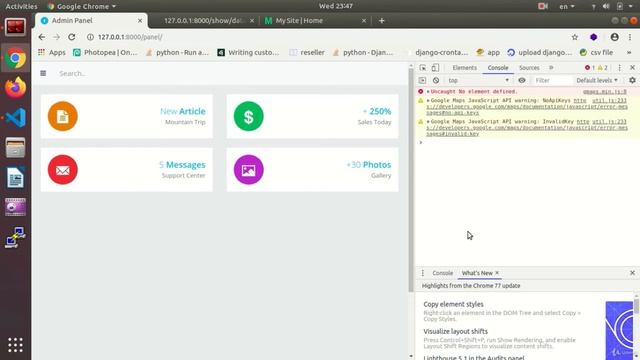Viewport: 640px width, 360px height.
Task: Open console settings gear
Action: (632, 80)
